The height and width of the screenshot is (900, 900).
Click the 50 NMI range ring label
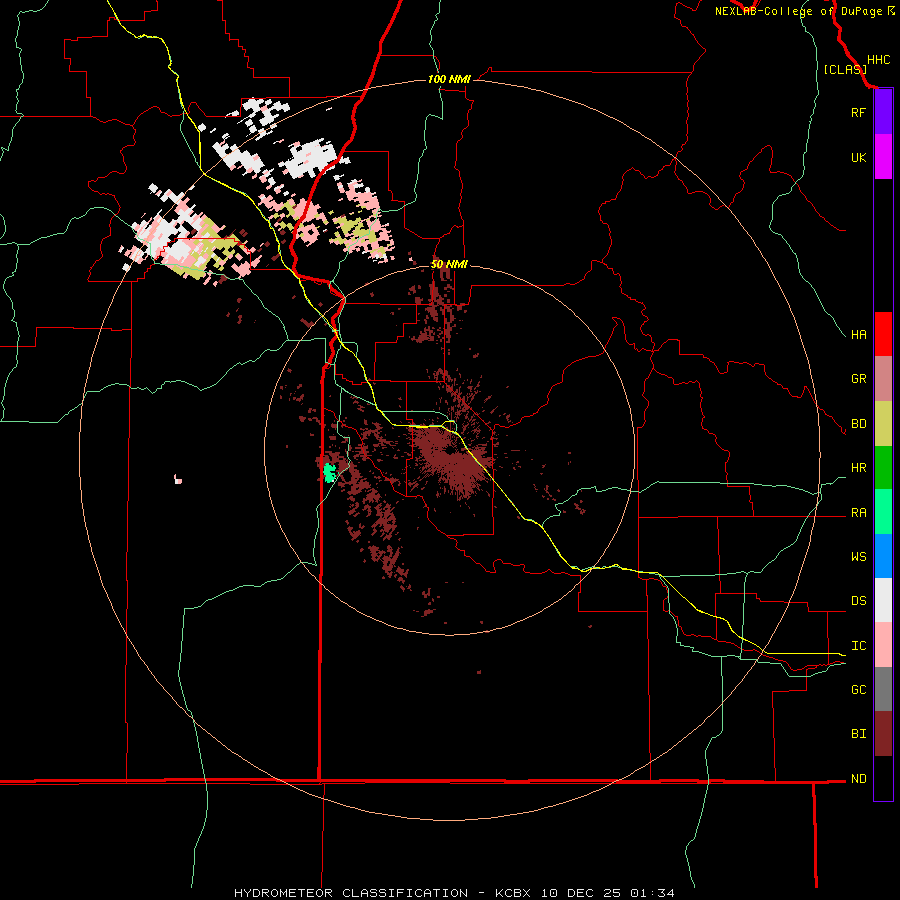(x=449, y=264)
